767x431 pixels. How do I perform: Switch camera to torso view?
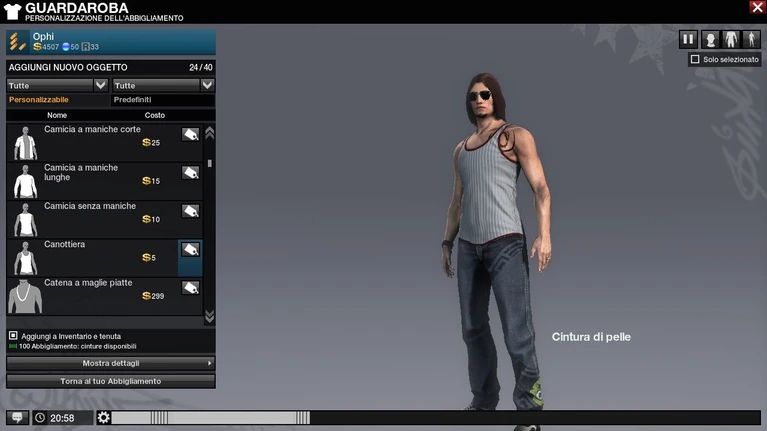coord(730,40)
